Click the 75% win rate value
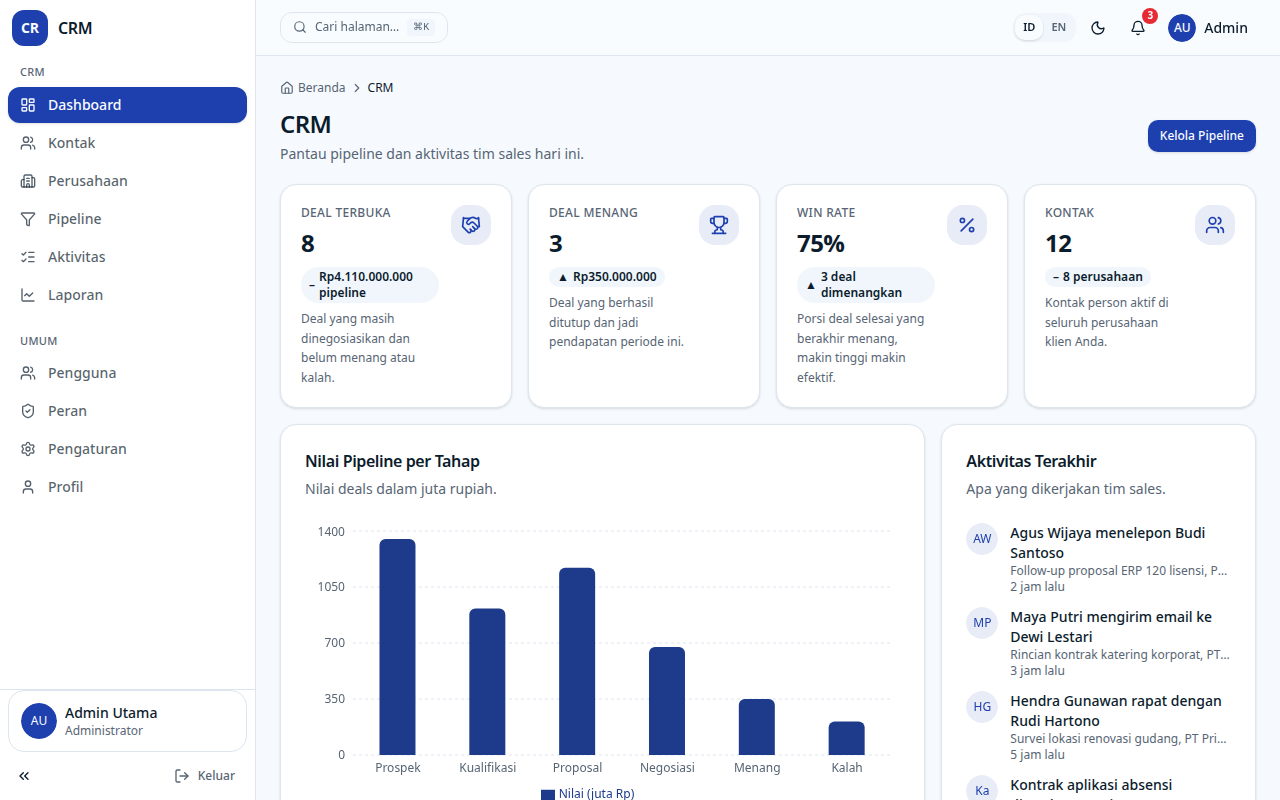 [821, 244]
